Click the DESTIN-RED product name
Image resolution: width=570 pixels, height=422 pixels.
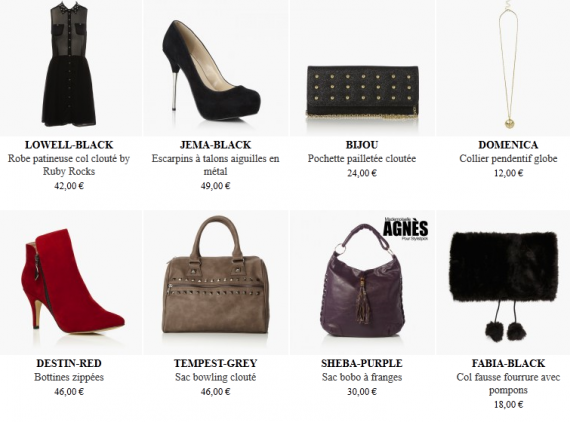(x=69, y=363)
